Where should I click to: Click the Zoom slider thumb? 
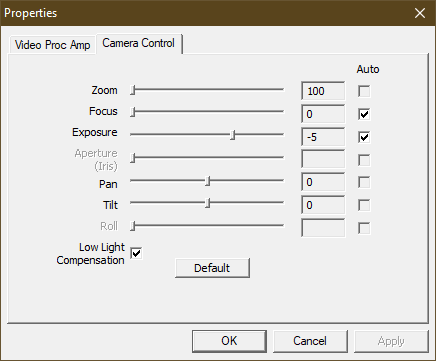click(x=133, y=90)
